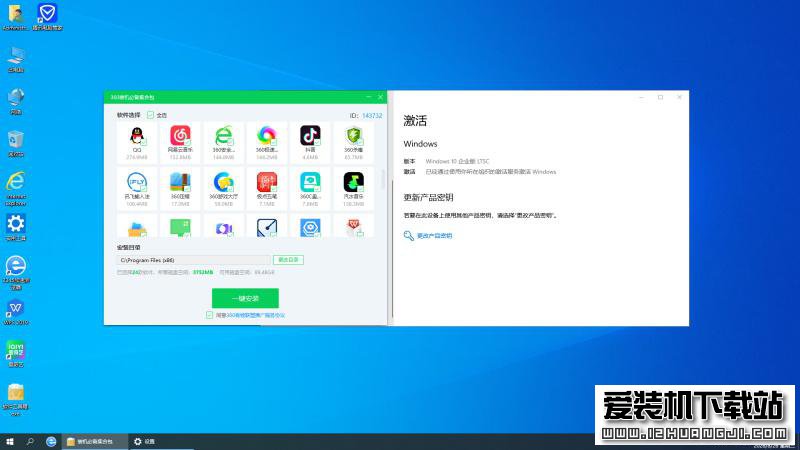Click the ID number 143732
The image size is (800, 450).
[x=372, y=116]
